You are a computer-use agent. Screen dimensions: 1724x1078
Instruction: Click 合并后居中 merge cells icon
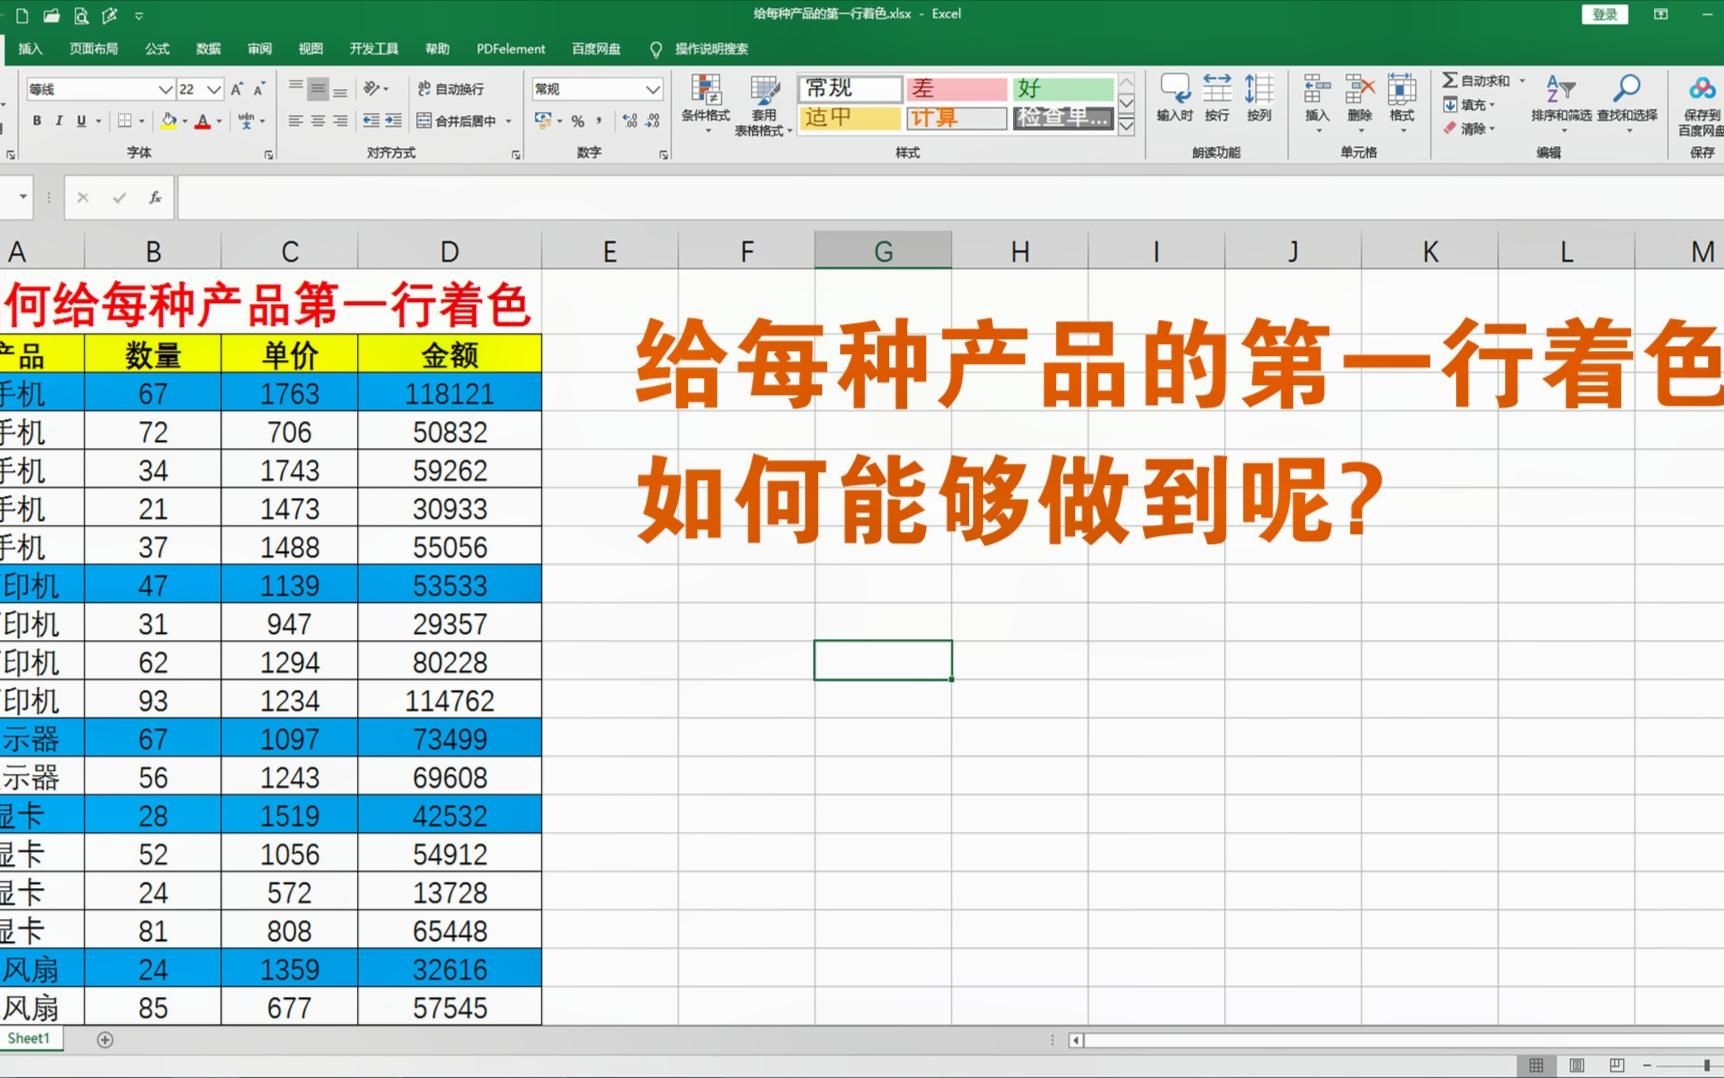(x=460, y=120)
